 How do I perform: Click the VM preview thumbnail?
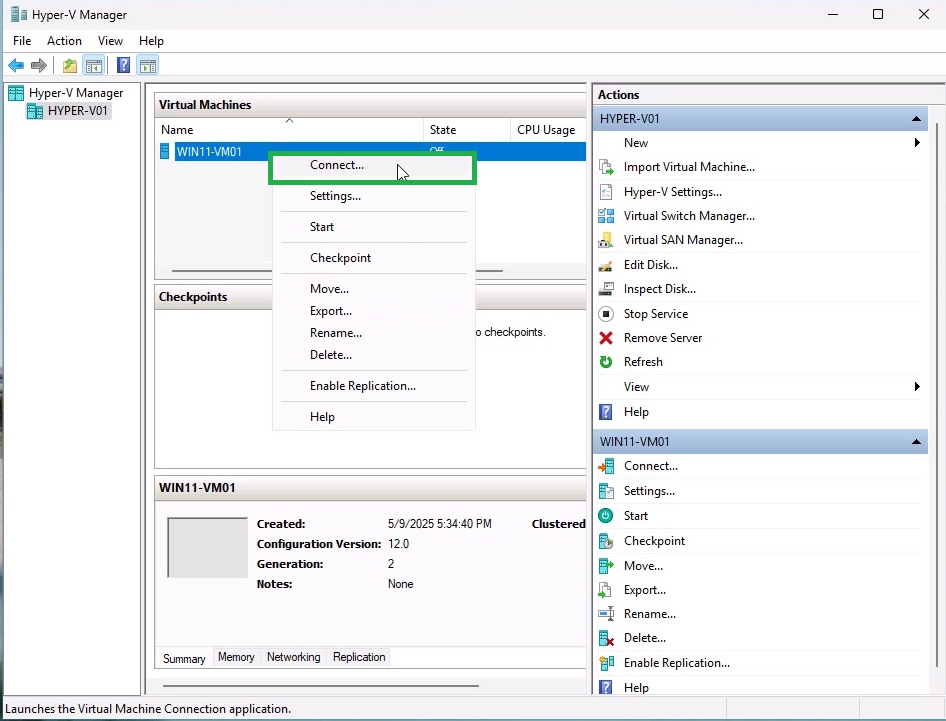pos(208,548)
